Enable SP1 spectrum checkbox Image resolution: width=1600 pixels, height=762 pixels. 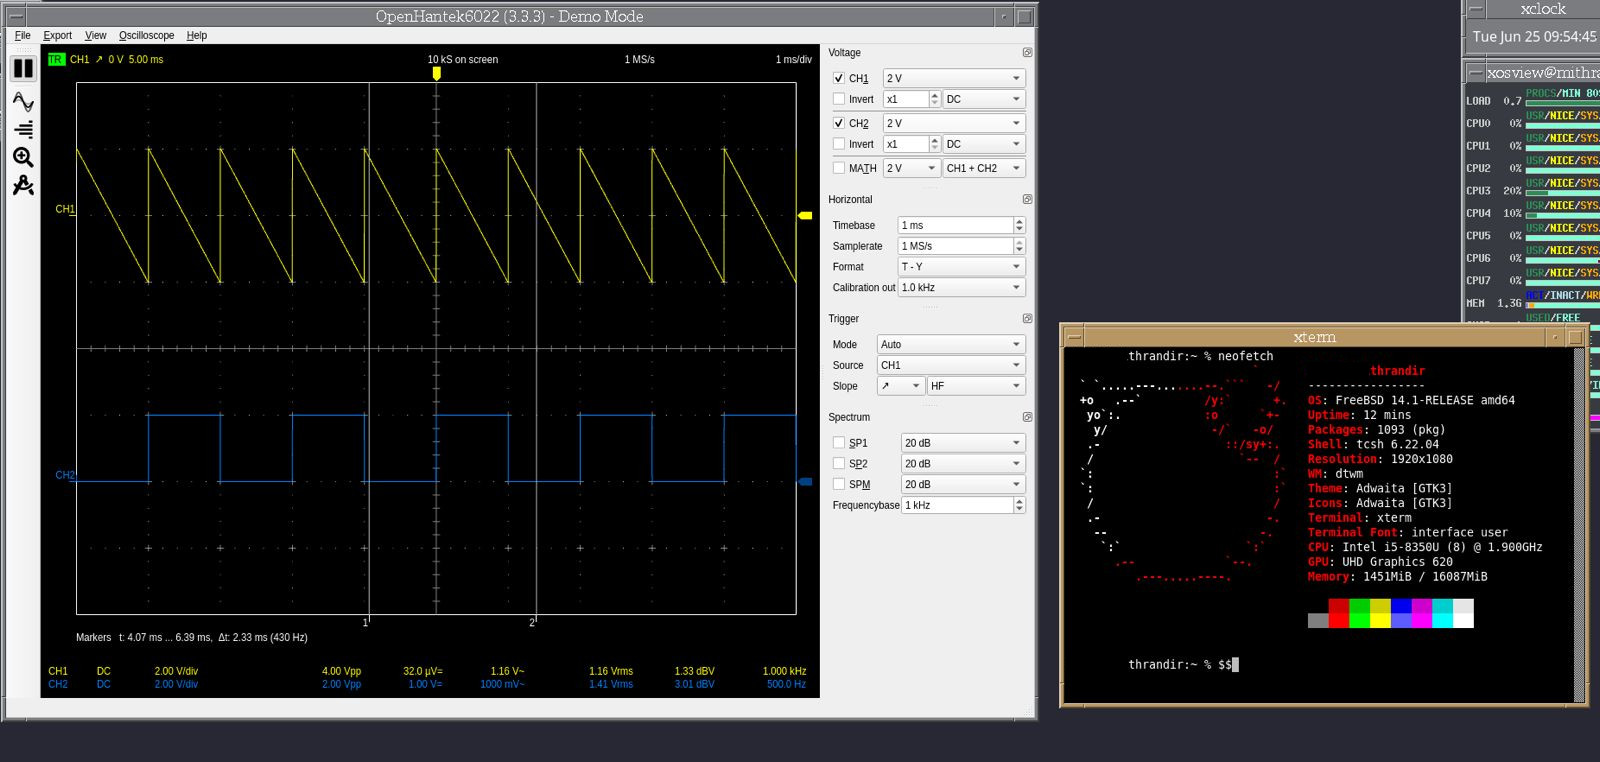tap(839, 443)
